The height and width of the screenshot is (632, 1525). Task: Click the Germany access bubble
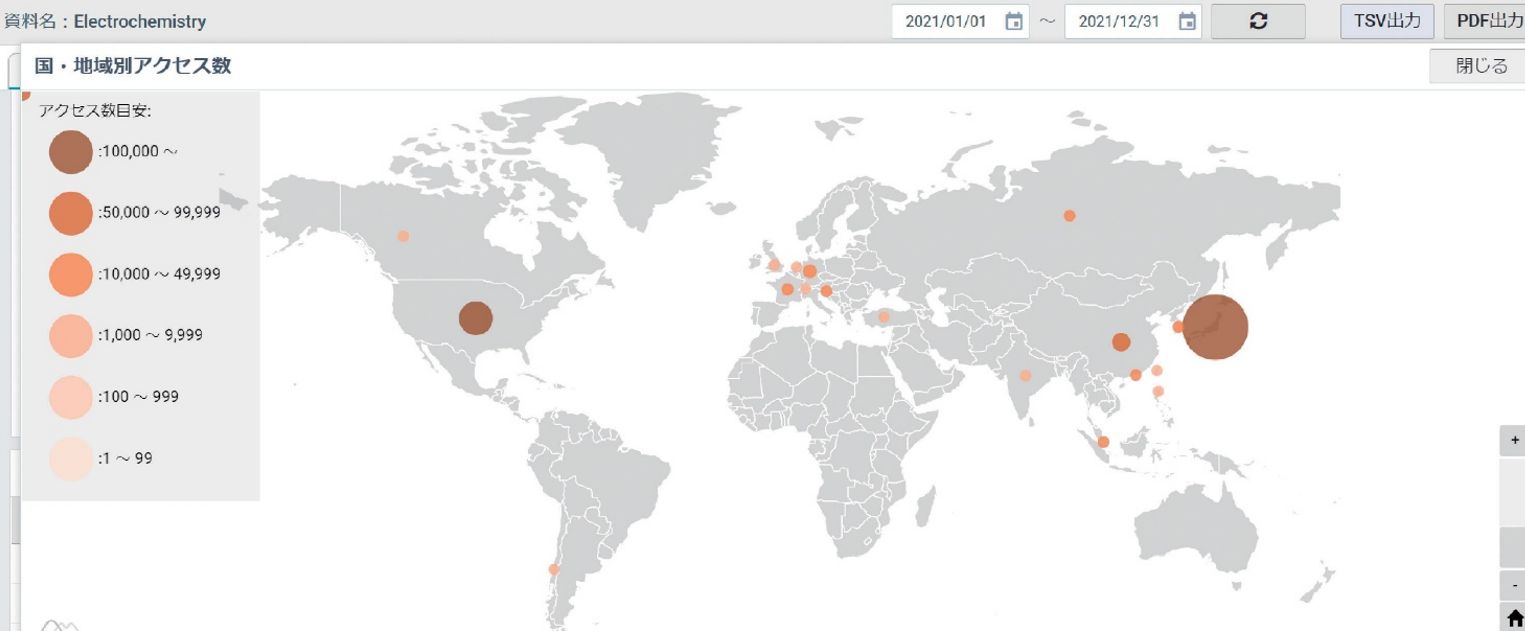[809, 271]
